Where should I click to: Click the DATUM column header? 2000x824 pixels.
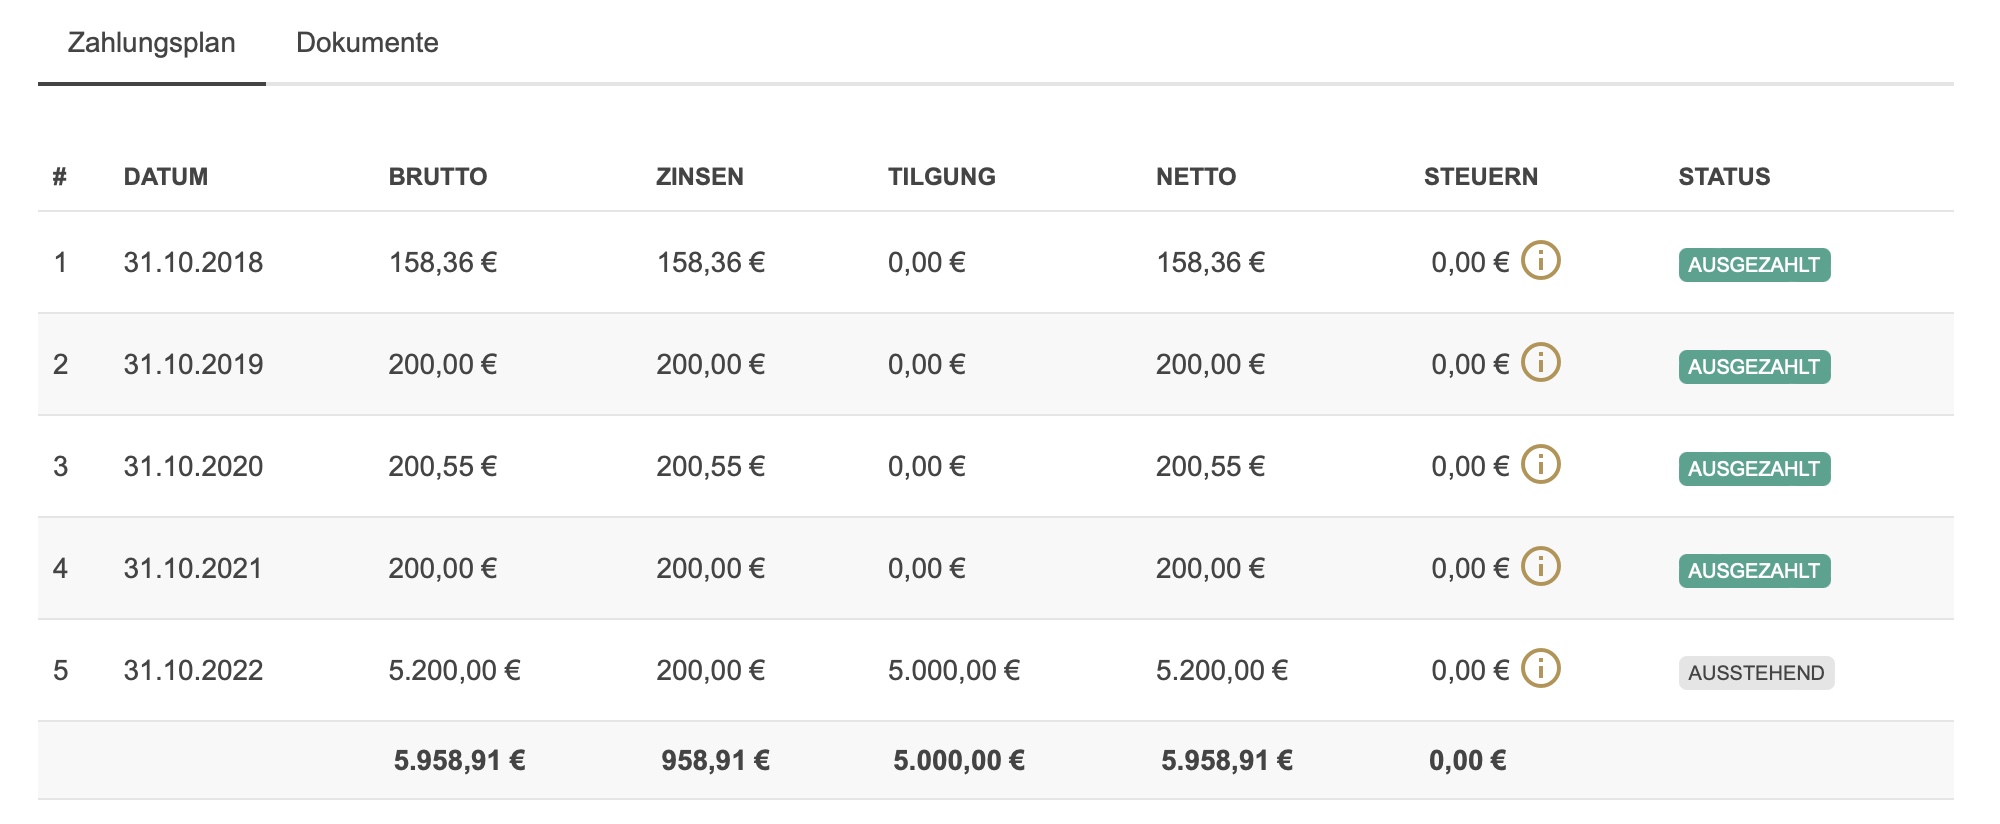[166, 177]
